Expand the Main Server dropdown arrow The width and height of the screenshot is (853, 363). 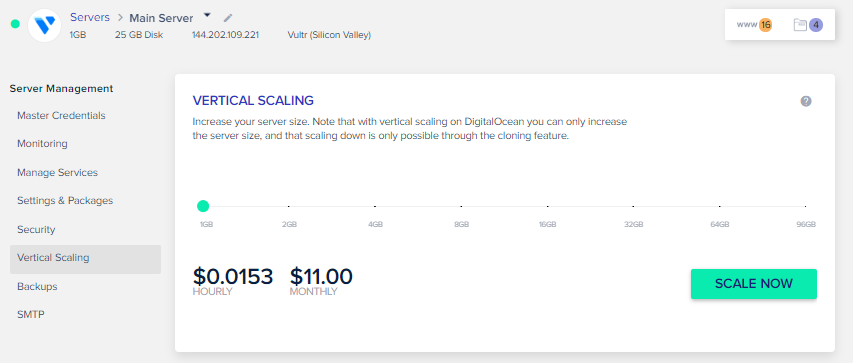[x=207, y=15]
